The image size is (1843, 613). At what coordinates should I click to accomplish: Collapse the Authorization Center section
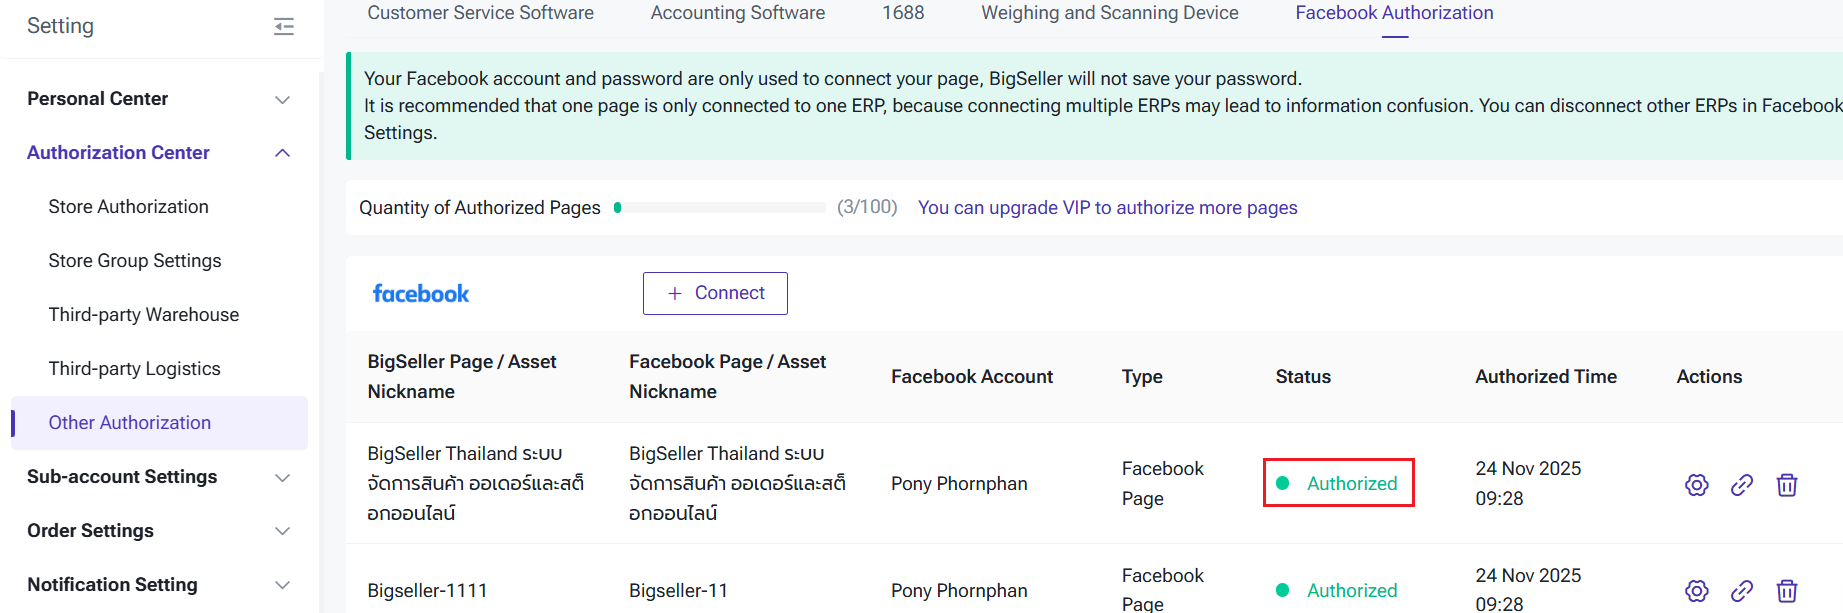coord(283,153)
